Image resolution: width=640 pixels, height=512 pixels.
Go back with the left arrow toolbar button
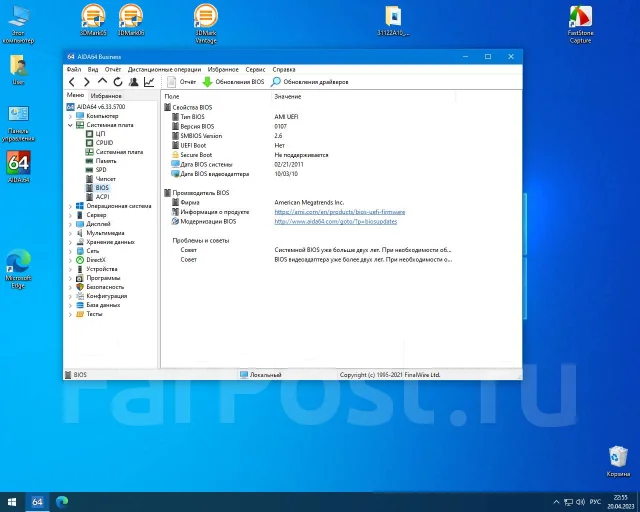(x=72, y=82)
